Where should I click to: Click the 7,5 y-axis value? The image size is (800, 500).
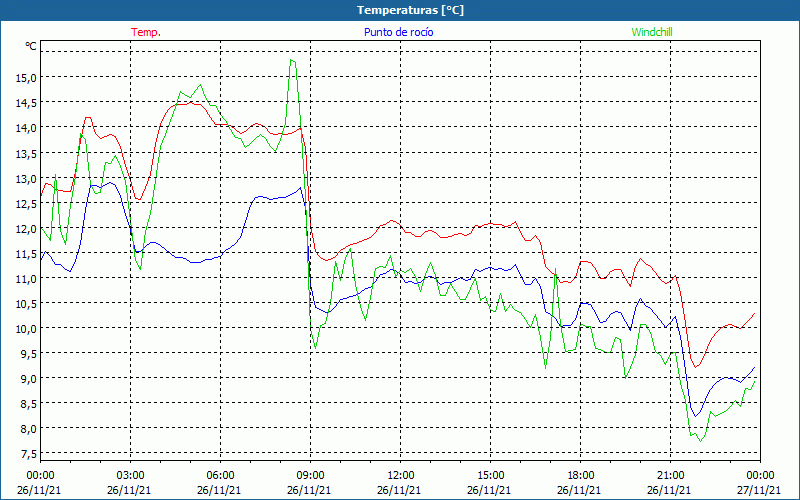28,454
